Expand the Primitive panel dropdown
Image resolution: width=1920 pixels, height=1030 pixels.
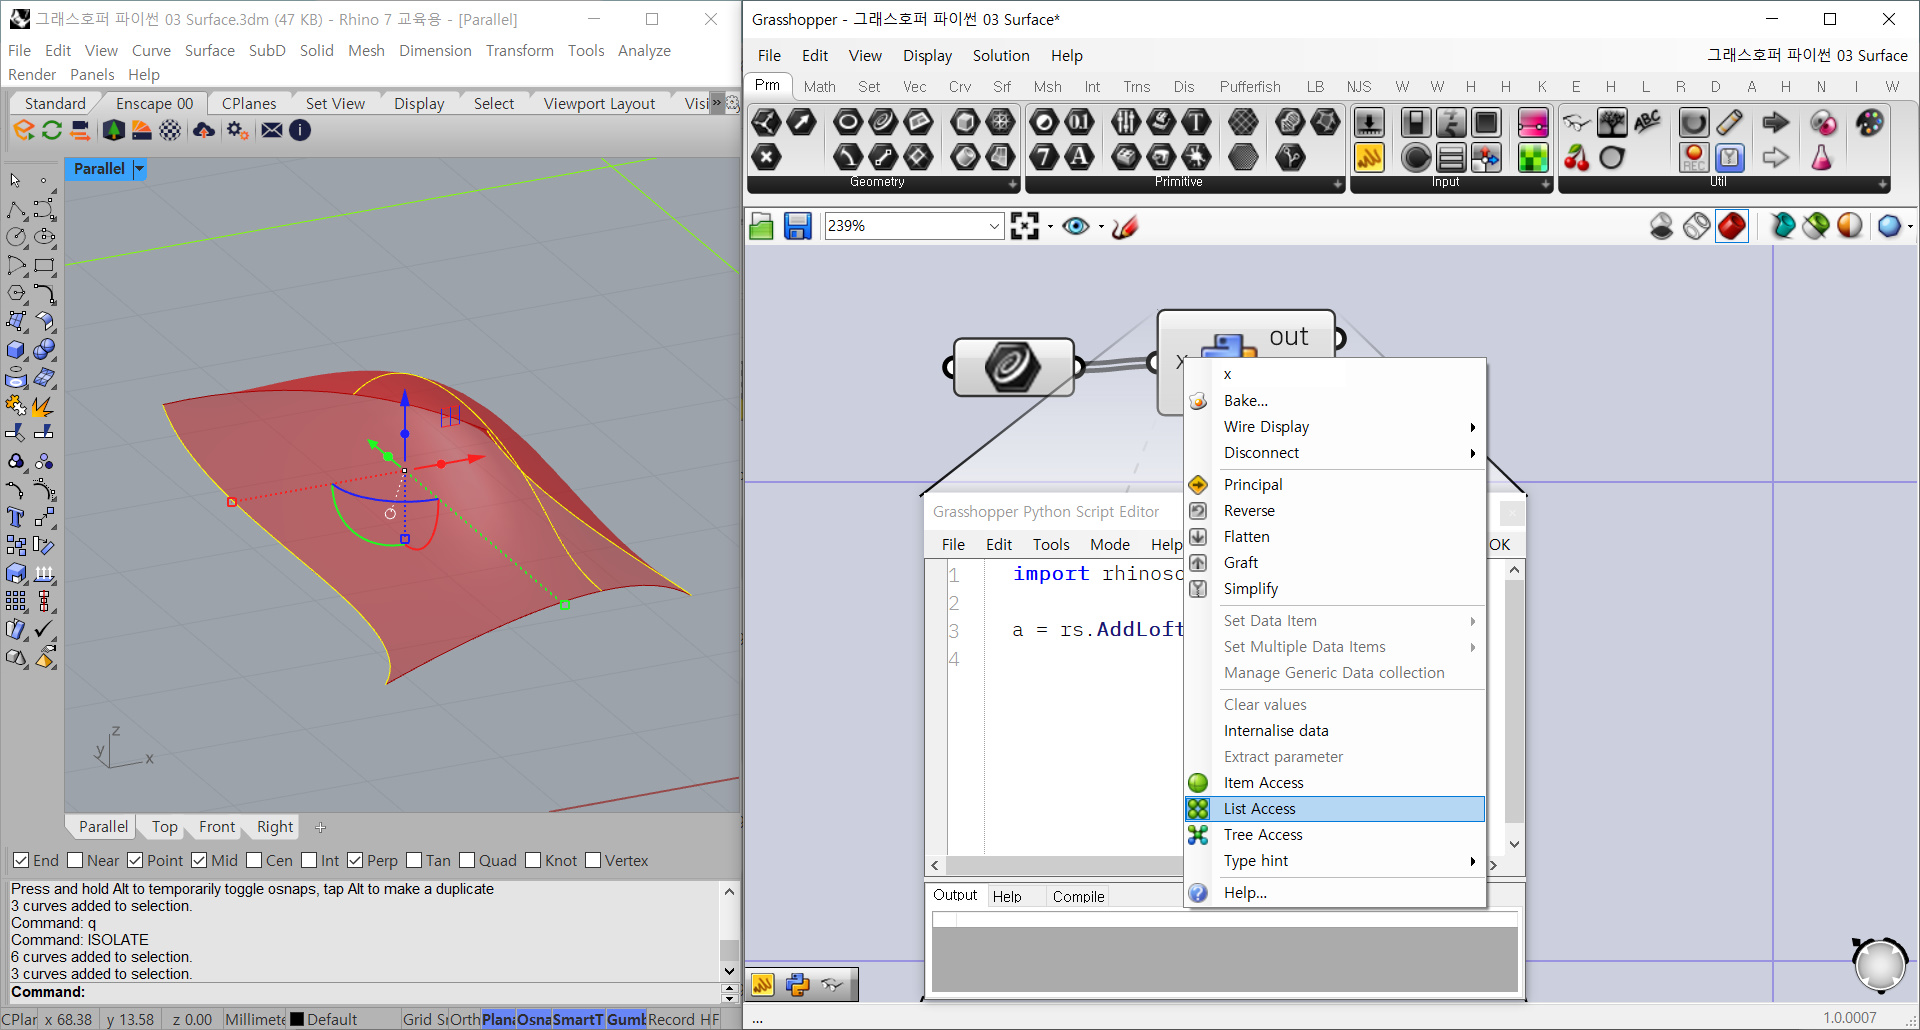click(1337, 183)
